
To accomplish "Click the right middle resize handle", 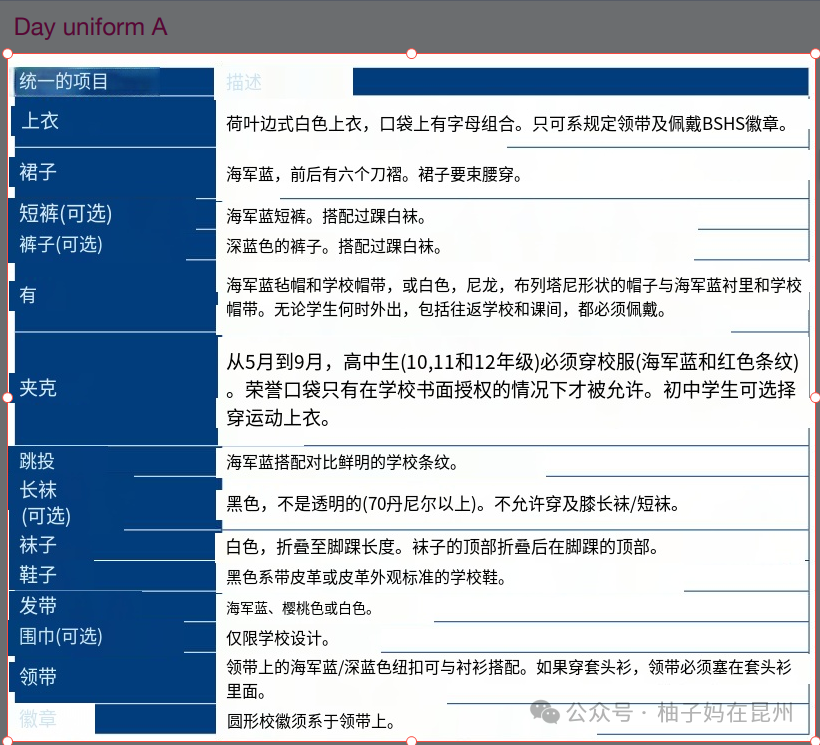I will click(814, 397).
